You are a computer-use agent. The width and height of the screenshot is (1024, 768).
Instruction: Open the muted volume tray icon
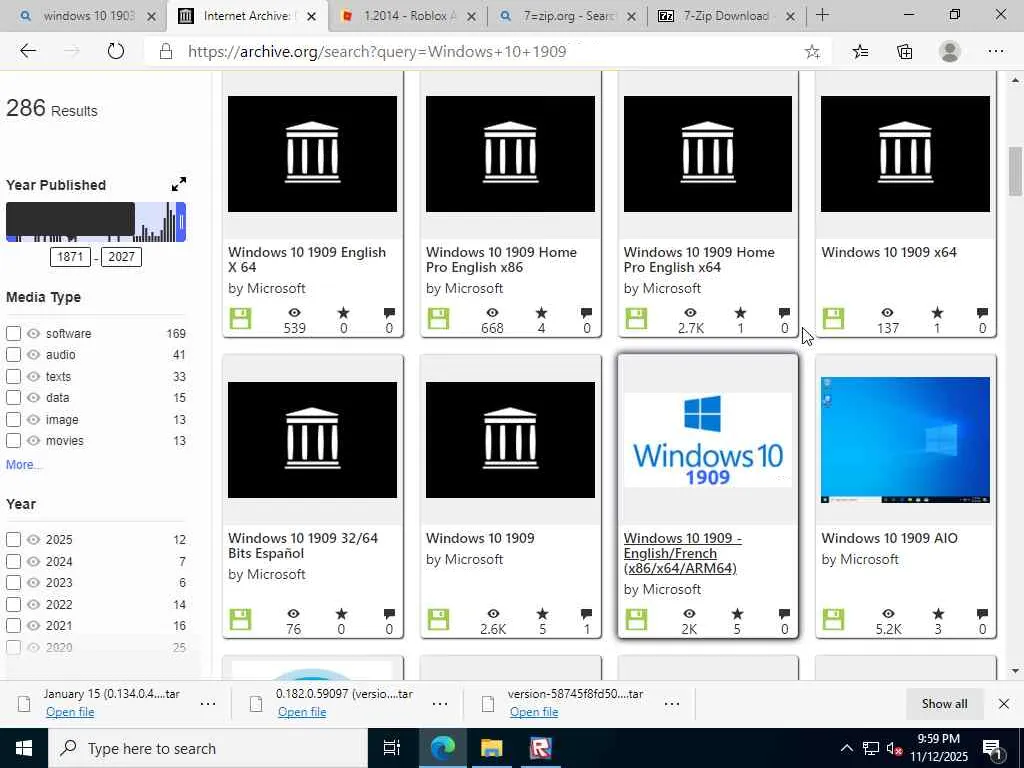[894, 748]
